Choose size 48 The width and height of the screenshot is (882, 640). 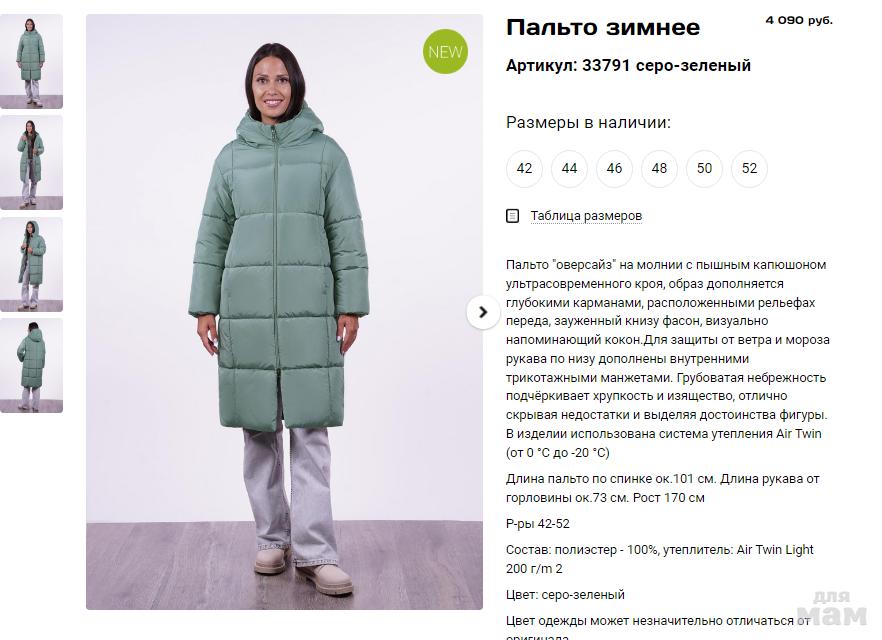point(659,168)
